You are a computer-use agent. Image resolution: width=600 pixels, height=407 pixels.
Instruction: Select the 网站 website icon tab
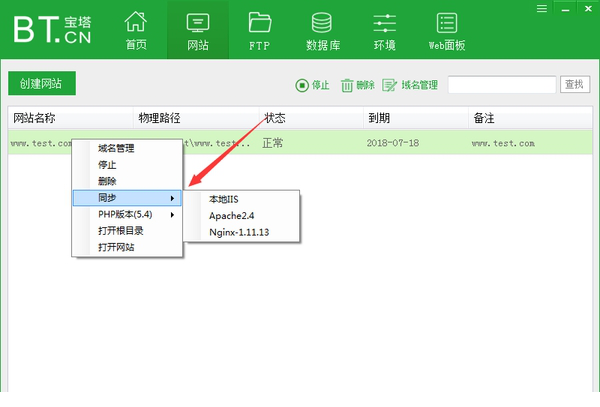click(x=198, y=29)
